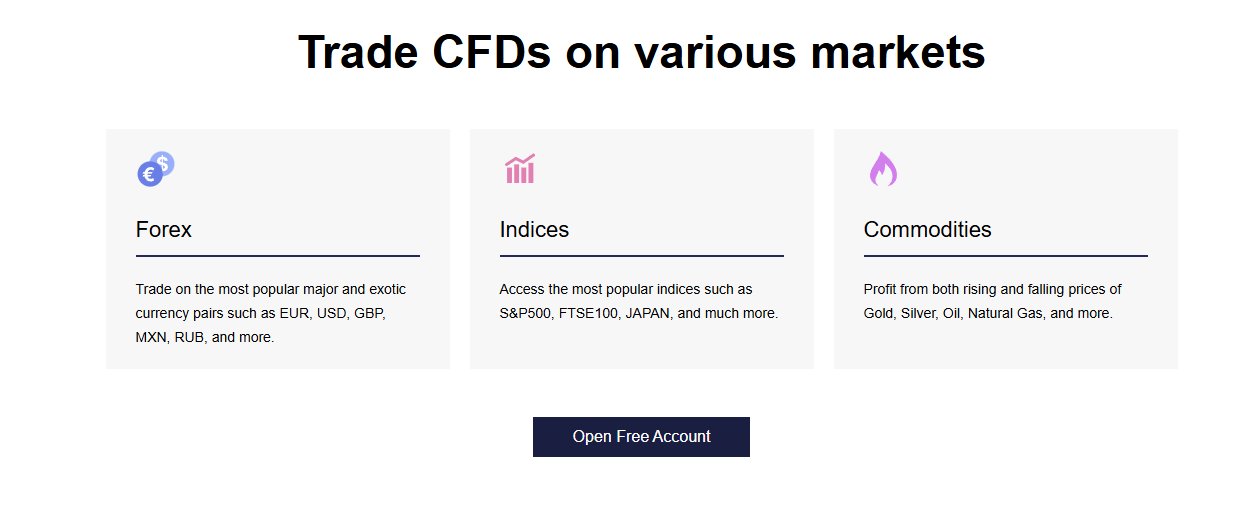
Task: Click 'Trade on the most popular major' text line
Action: point(270,289)
